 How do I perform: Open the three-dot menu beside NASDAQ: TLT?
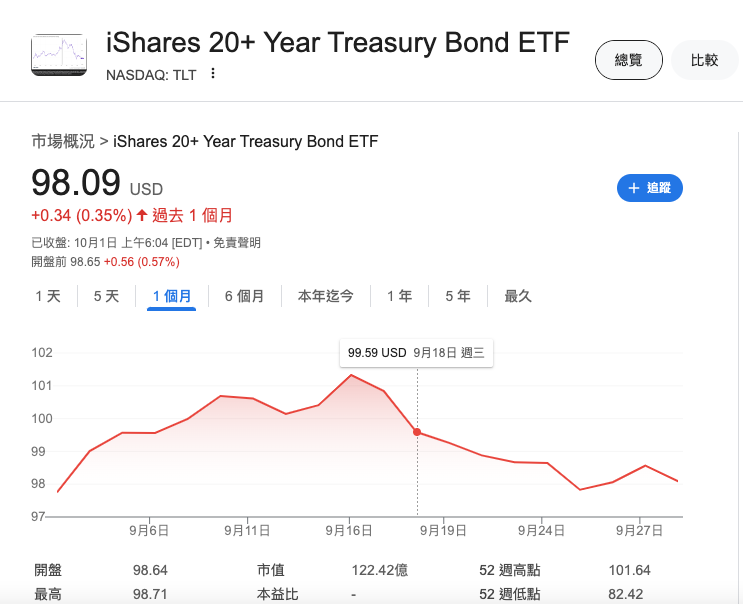point(213,73)
